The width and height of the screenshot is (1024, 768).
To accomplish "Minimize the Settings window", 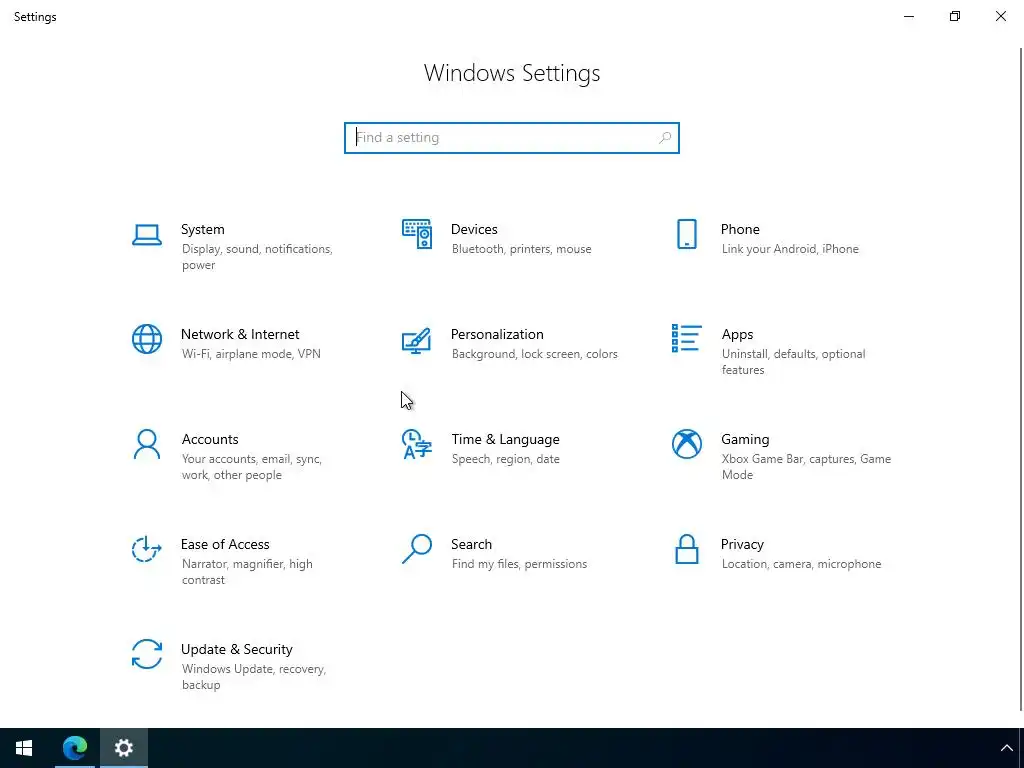I will click(908, 16).
